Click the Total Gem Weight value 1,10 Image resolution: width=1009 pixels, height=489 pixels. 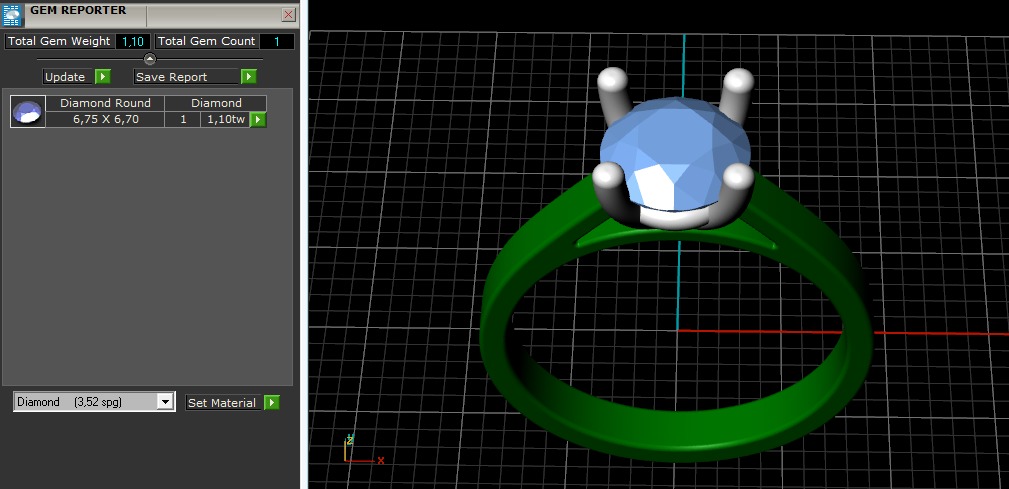133,41
